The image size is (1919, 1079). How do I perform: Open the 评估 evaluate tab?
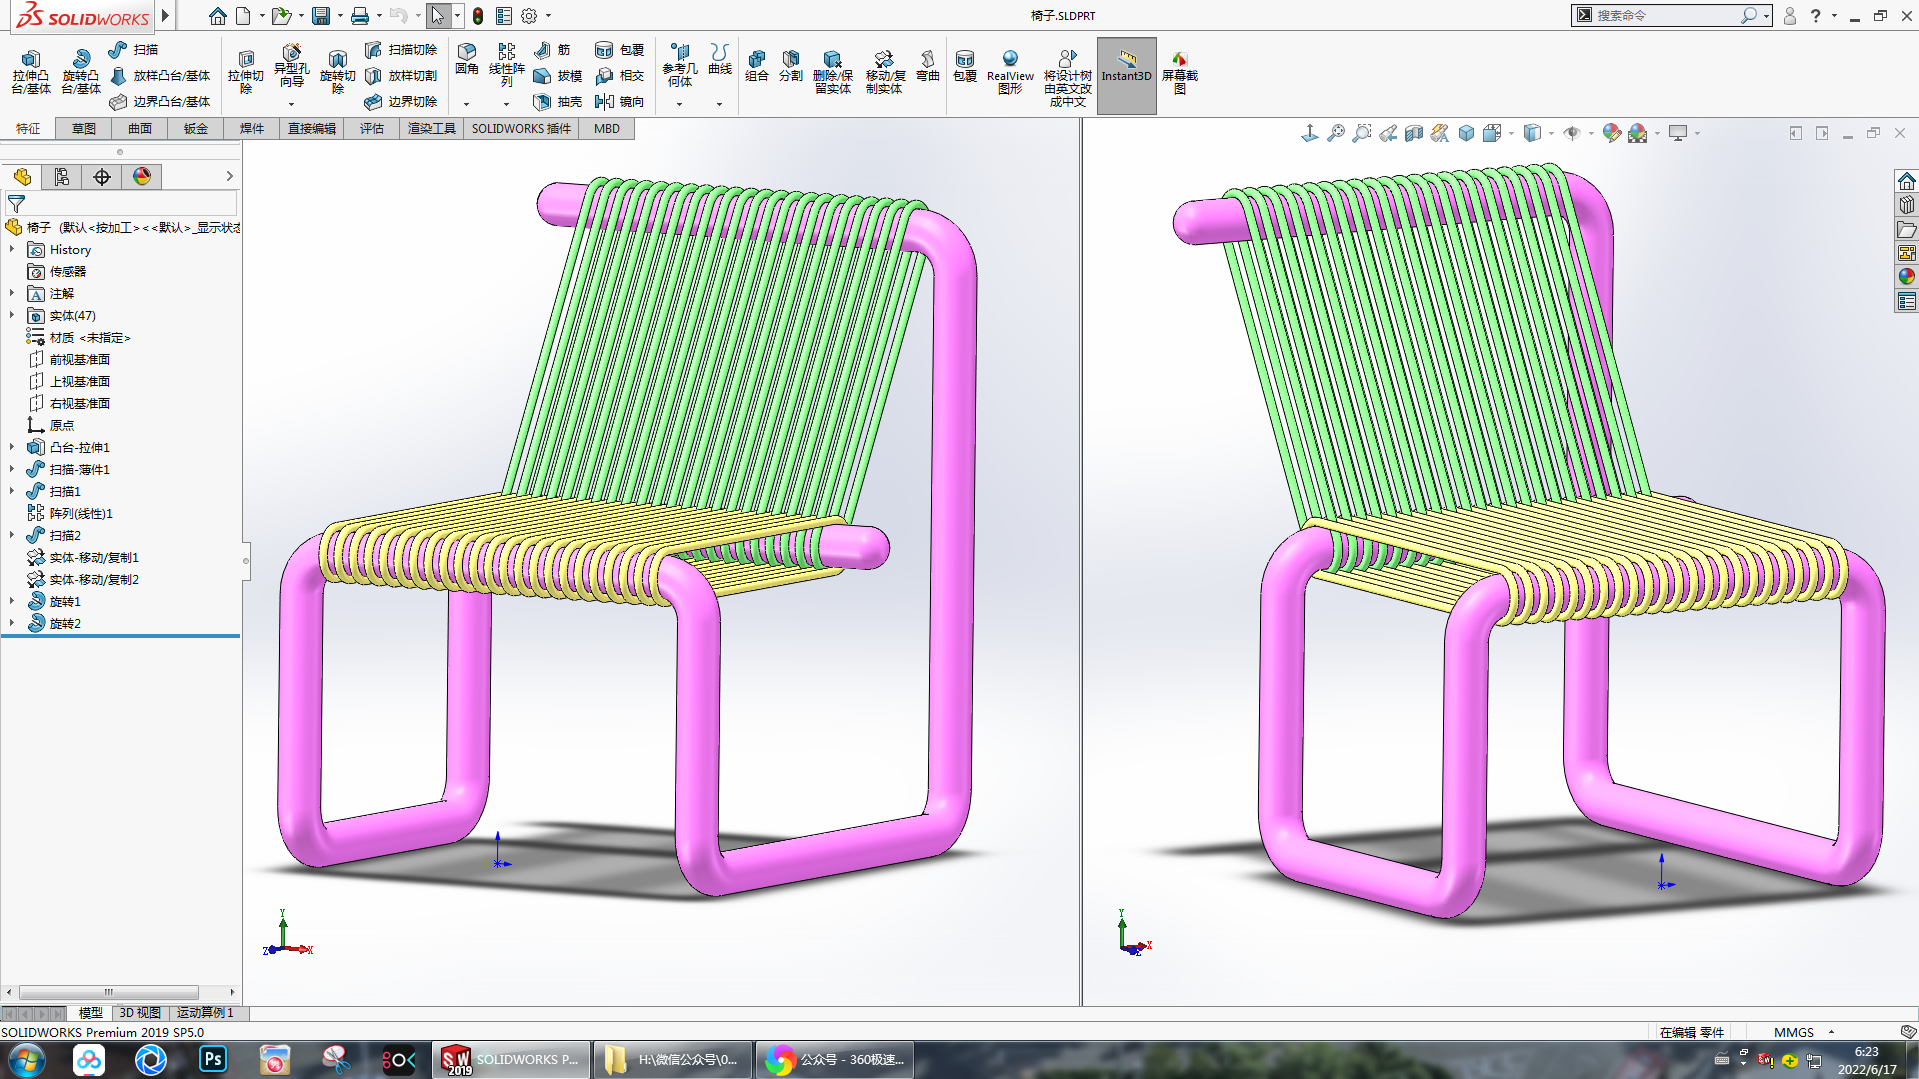point(372,128)
